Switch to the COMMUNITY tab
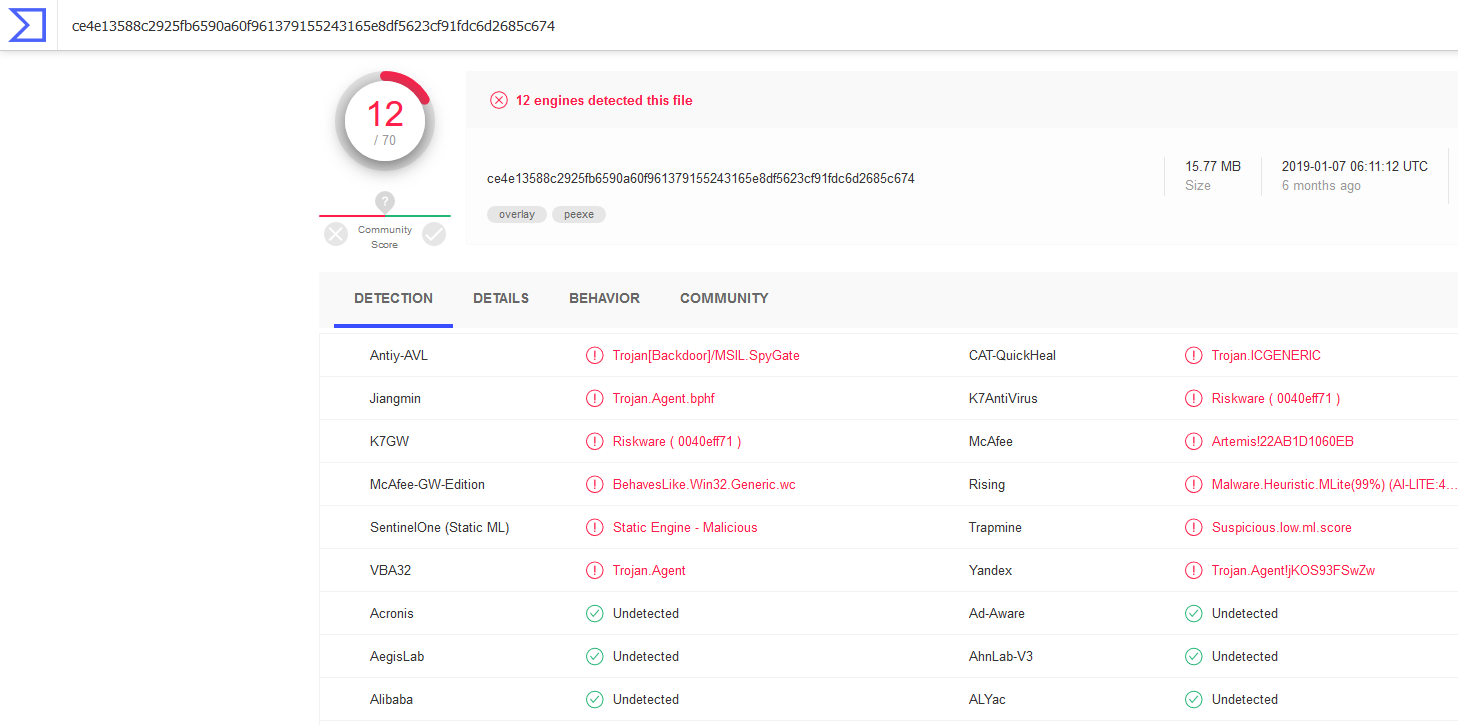Screen dimensions: 1458x725 [x=724, y=298]
